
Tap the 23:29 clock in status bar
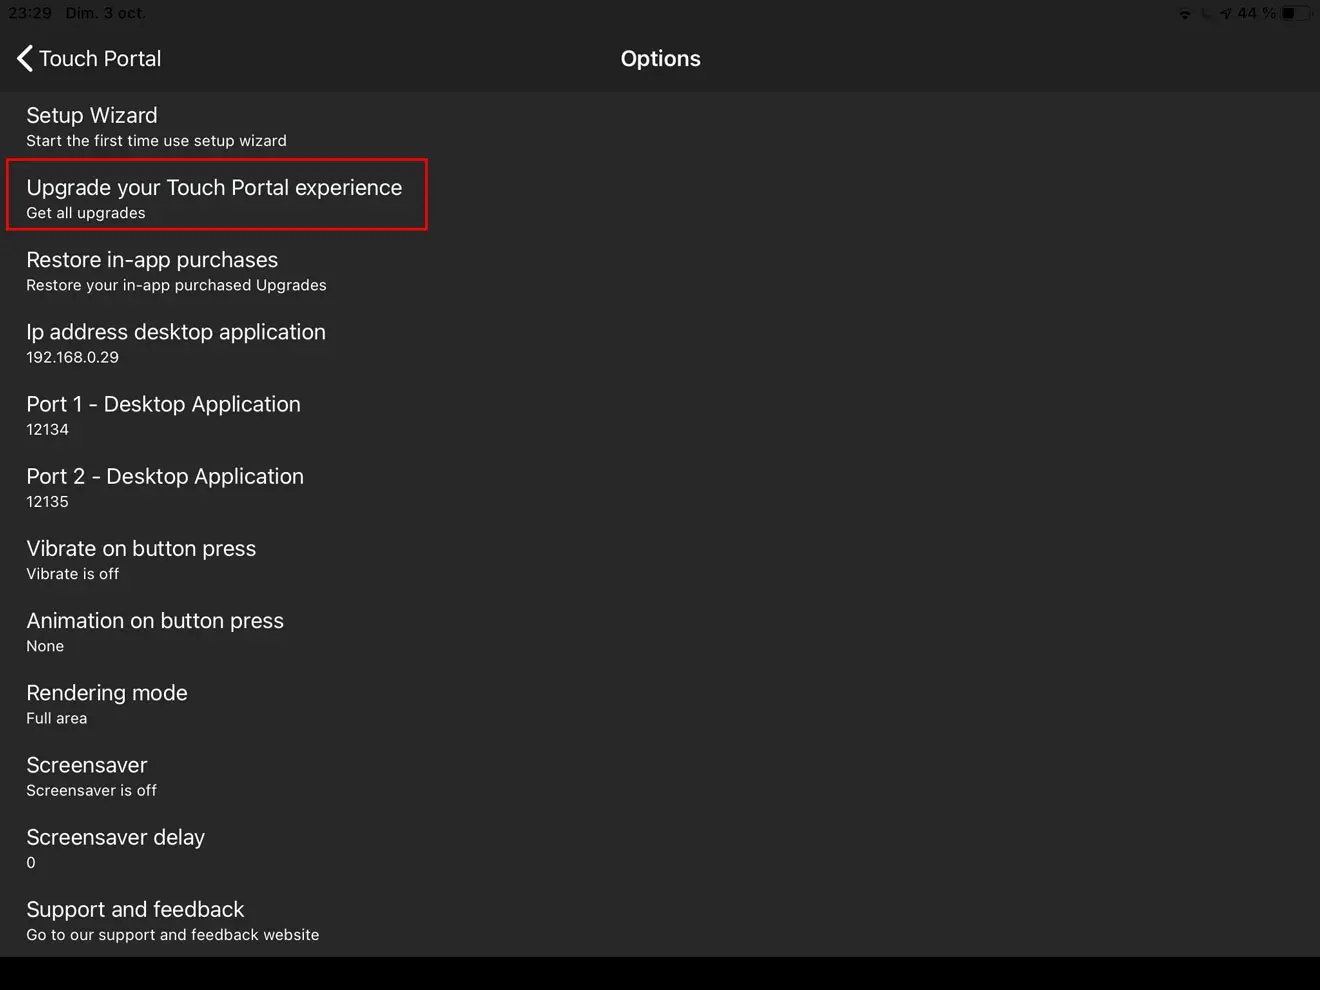pyautogui.click(x=30, y=13)
